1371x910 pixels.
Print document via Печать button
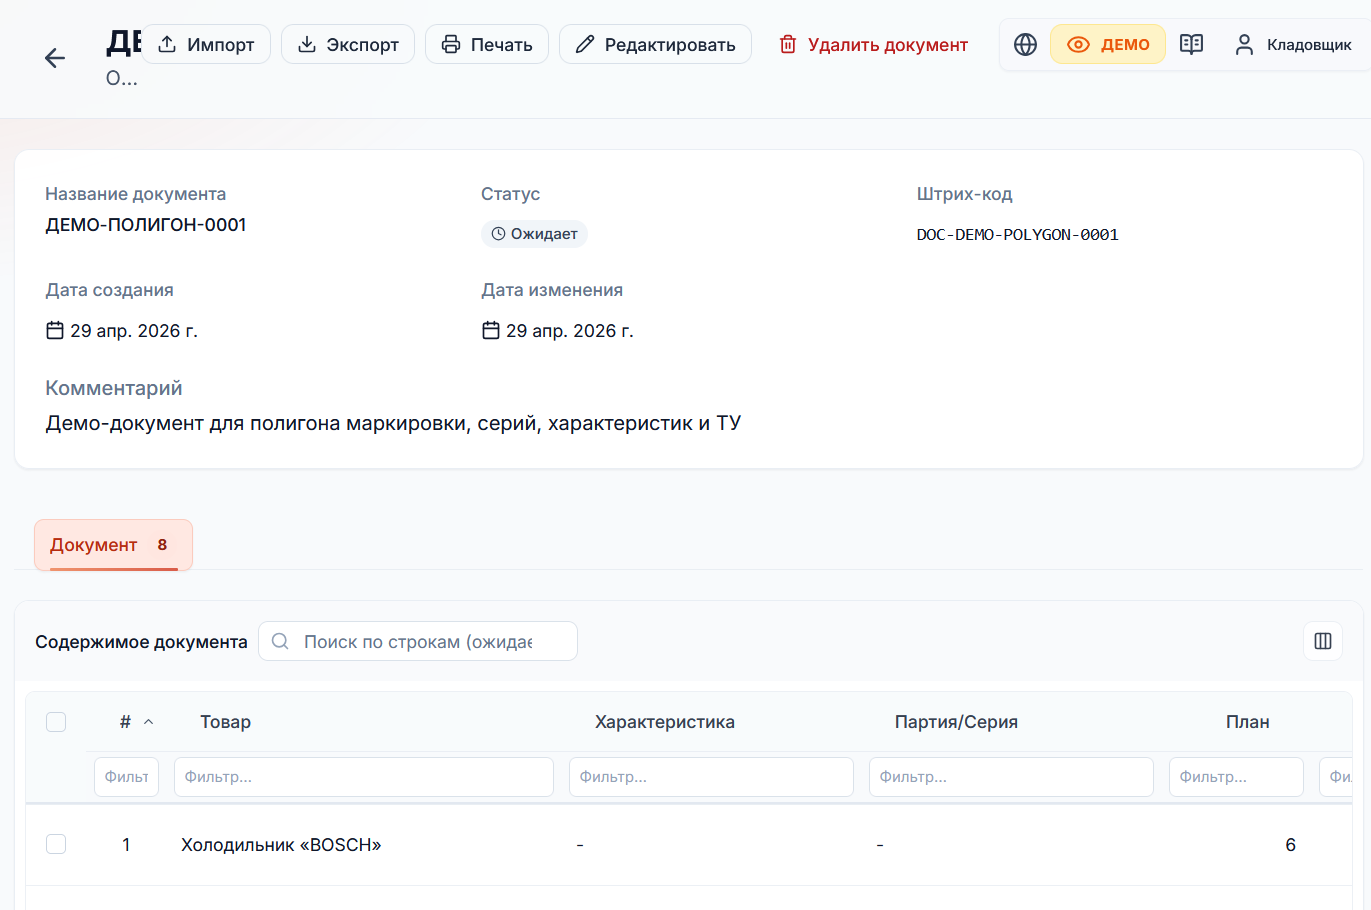coord(487,44)
